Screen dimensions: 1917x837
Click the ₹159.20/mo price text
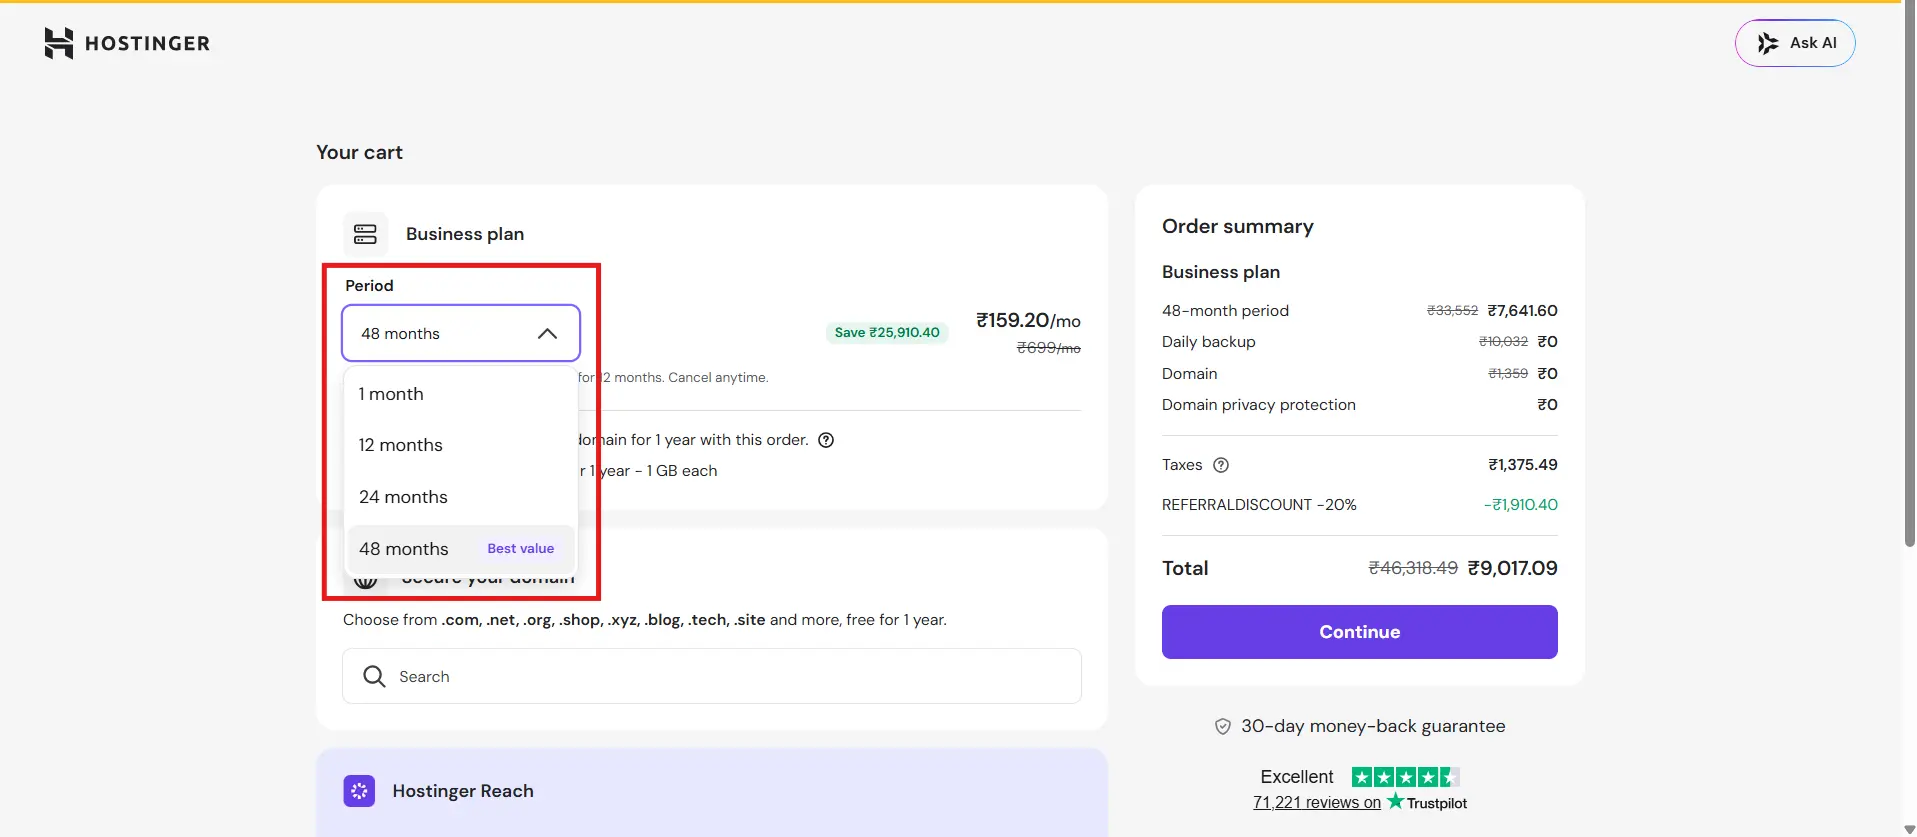(x=1028, y=320)
